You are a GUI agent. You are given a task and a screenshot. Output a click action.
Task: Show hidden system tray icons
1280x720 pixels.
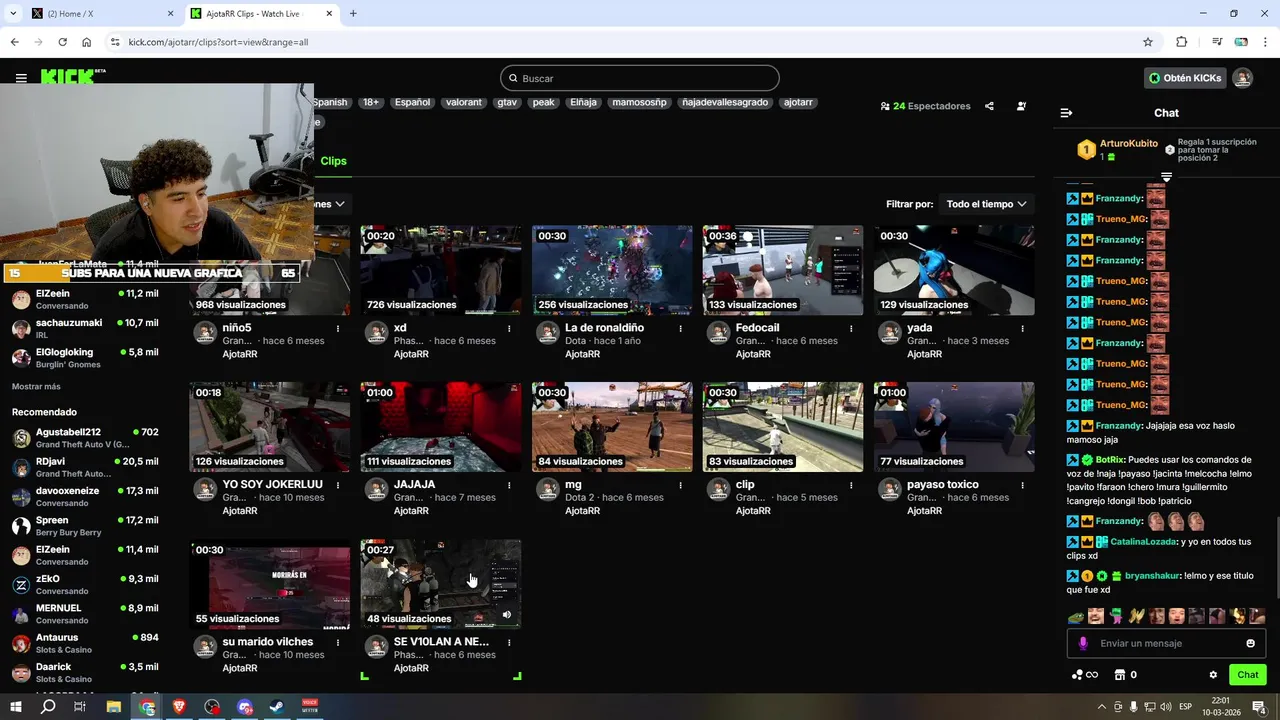click(x=1102, y=707)
